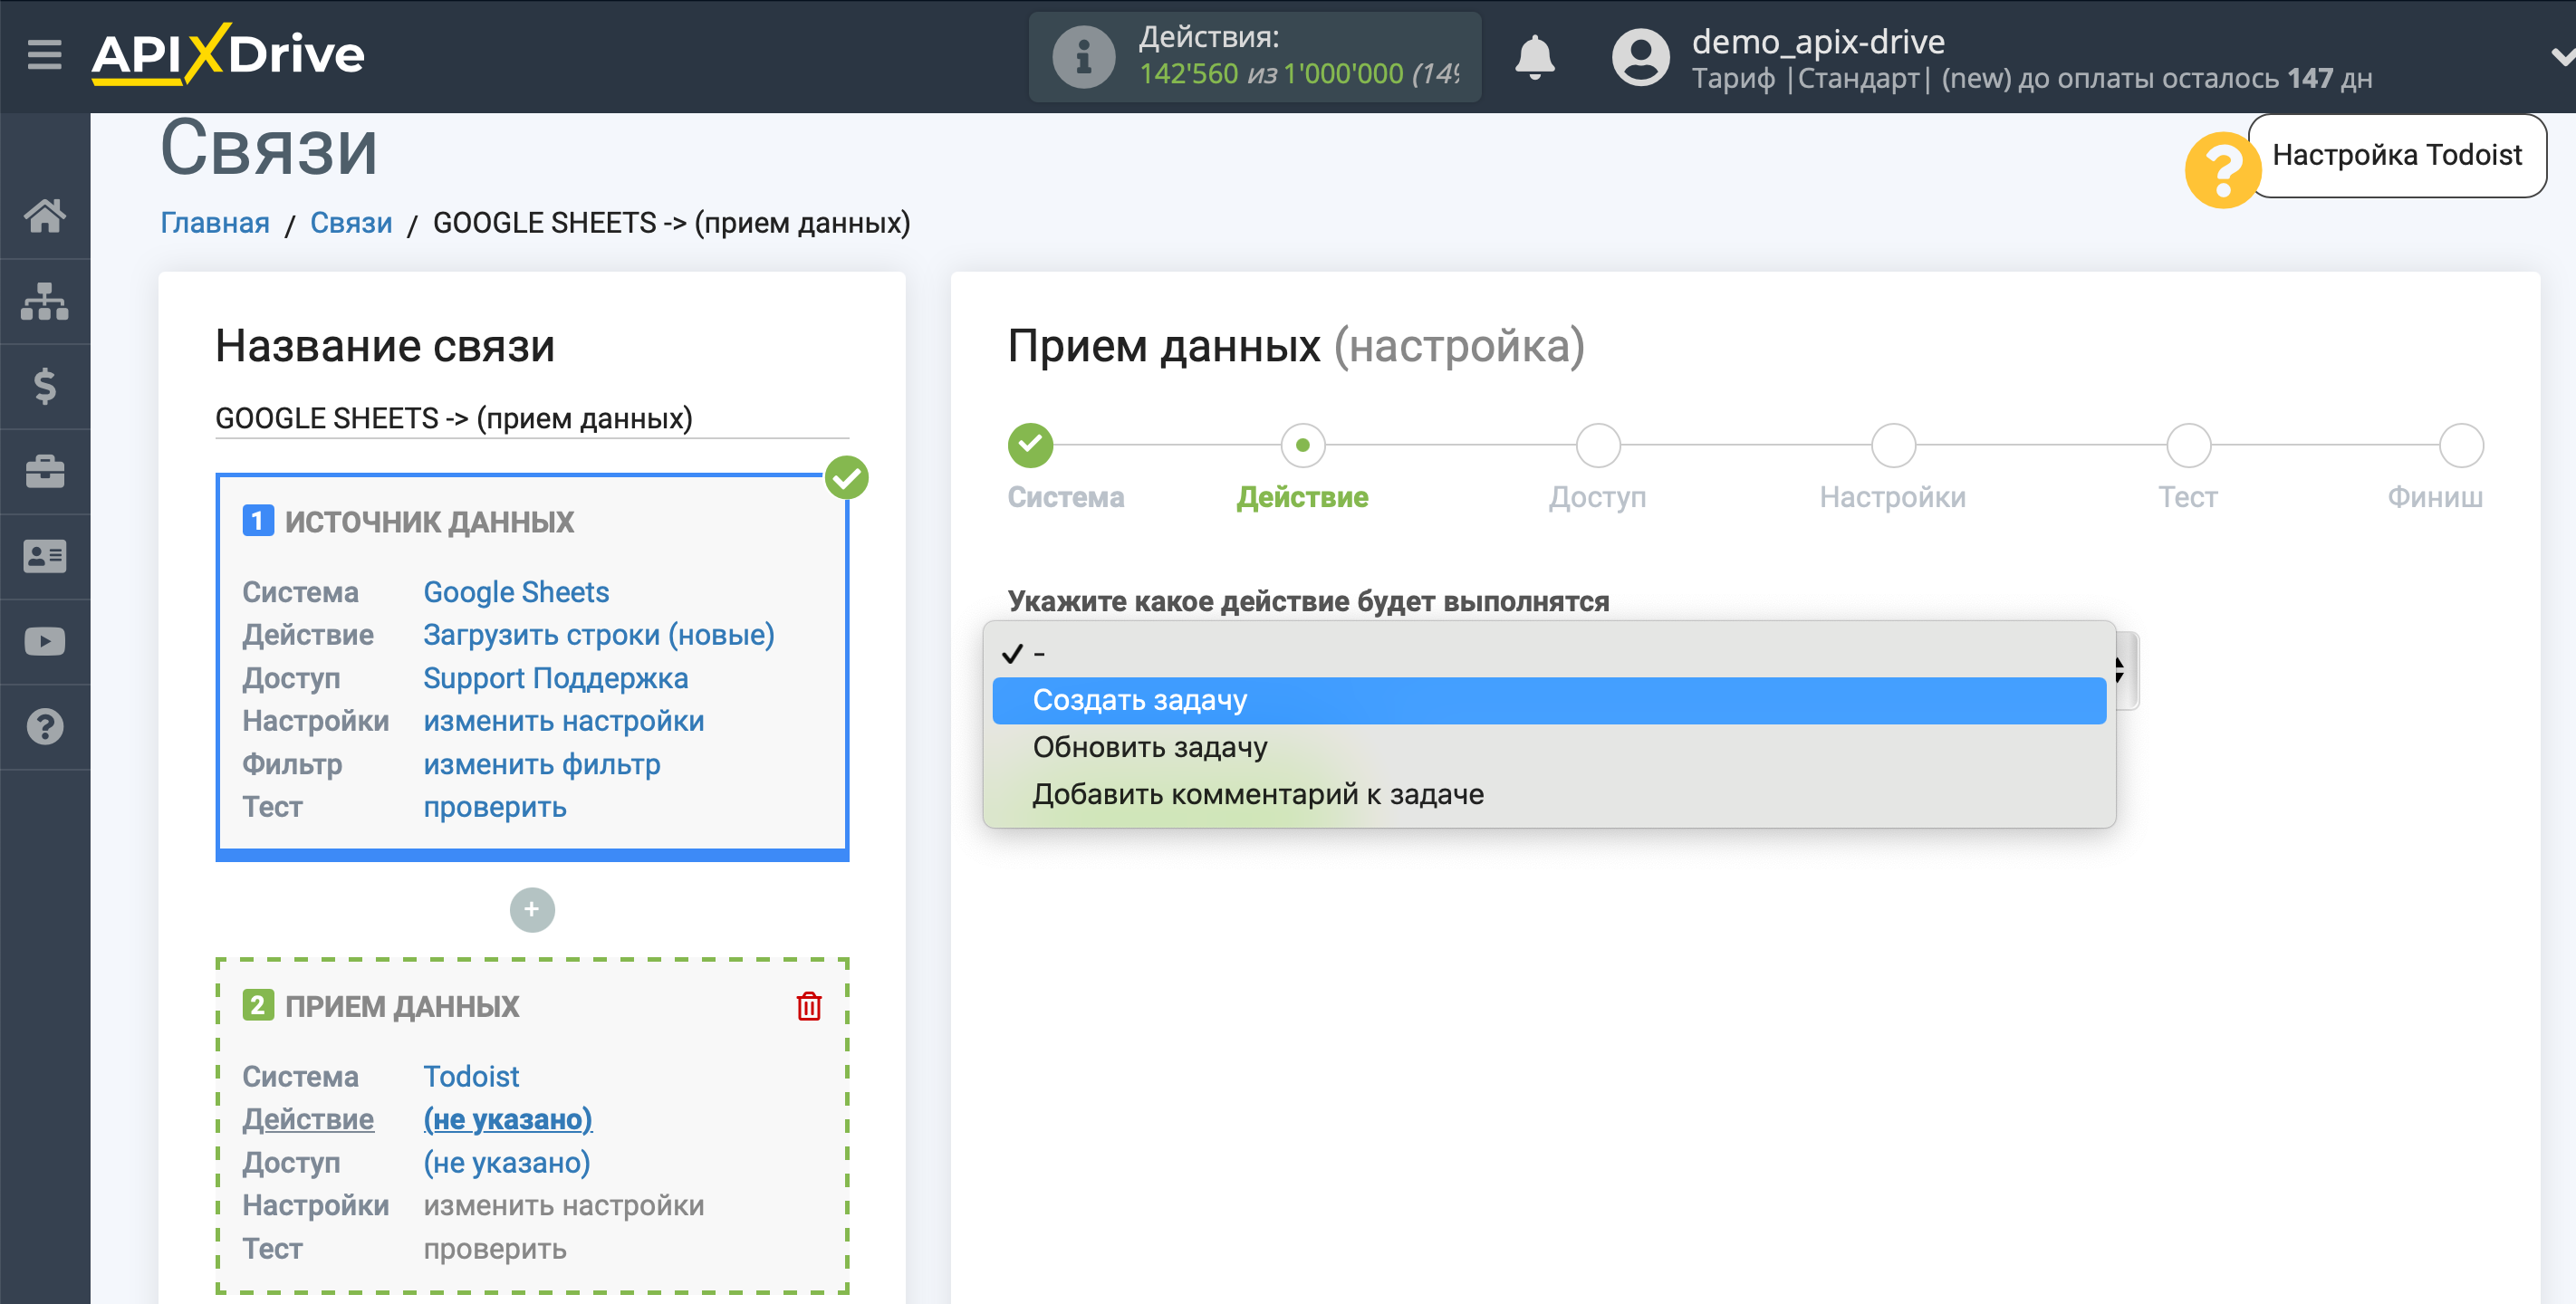Open Google Sheets system link
This screenshot has width=2576, height=1304.
coord(516,592)
